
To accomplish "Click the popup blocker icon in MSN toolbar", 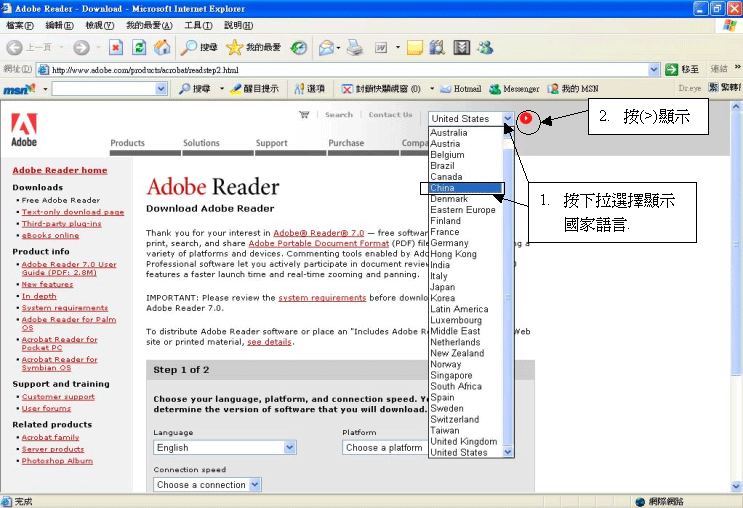I will click(347, 89).
